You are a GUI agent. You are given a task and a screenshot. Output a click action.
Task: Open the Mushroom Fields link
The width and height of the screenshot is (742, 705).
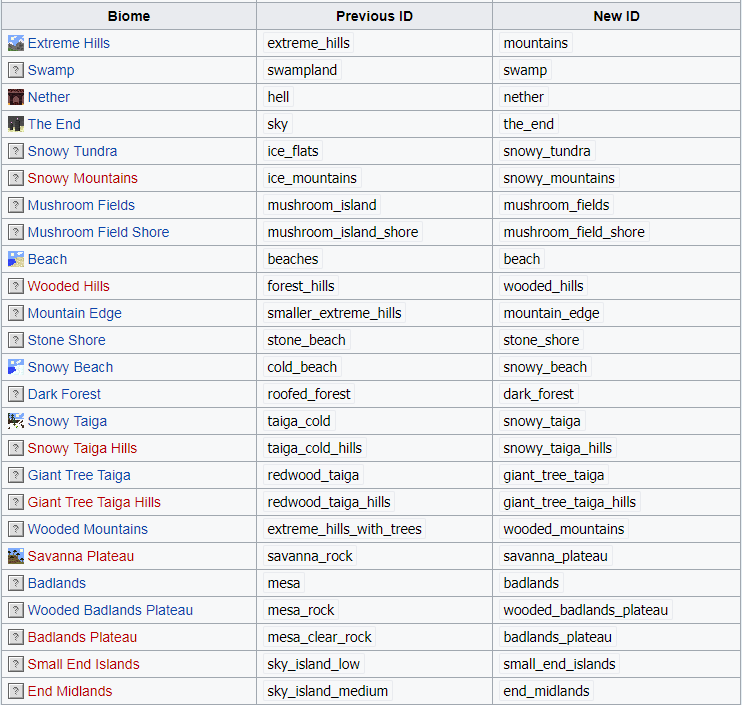[x=81, y=205]
